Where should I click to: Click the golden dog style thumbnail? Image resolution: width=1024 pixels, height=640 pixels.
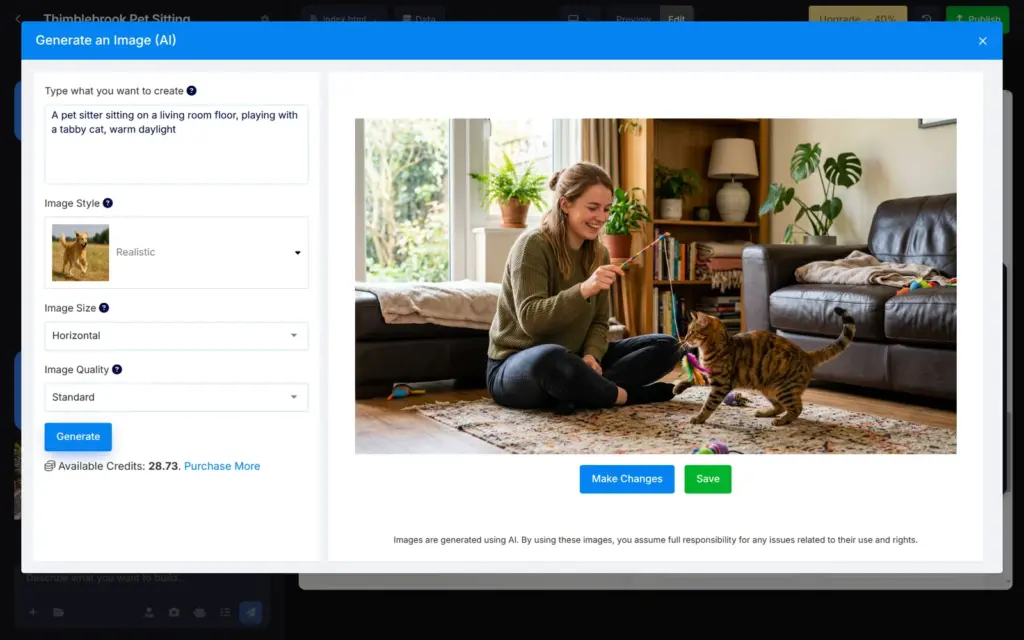pos(80,253)
